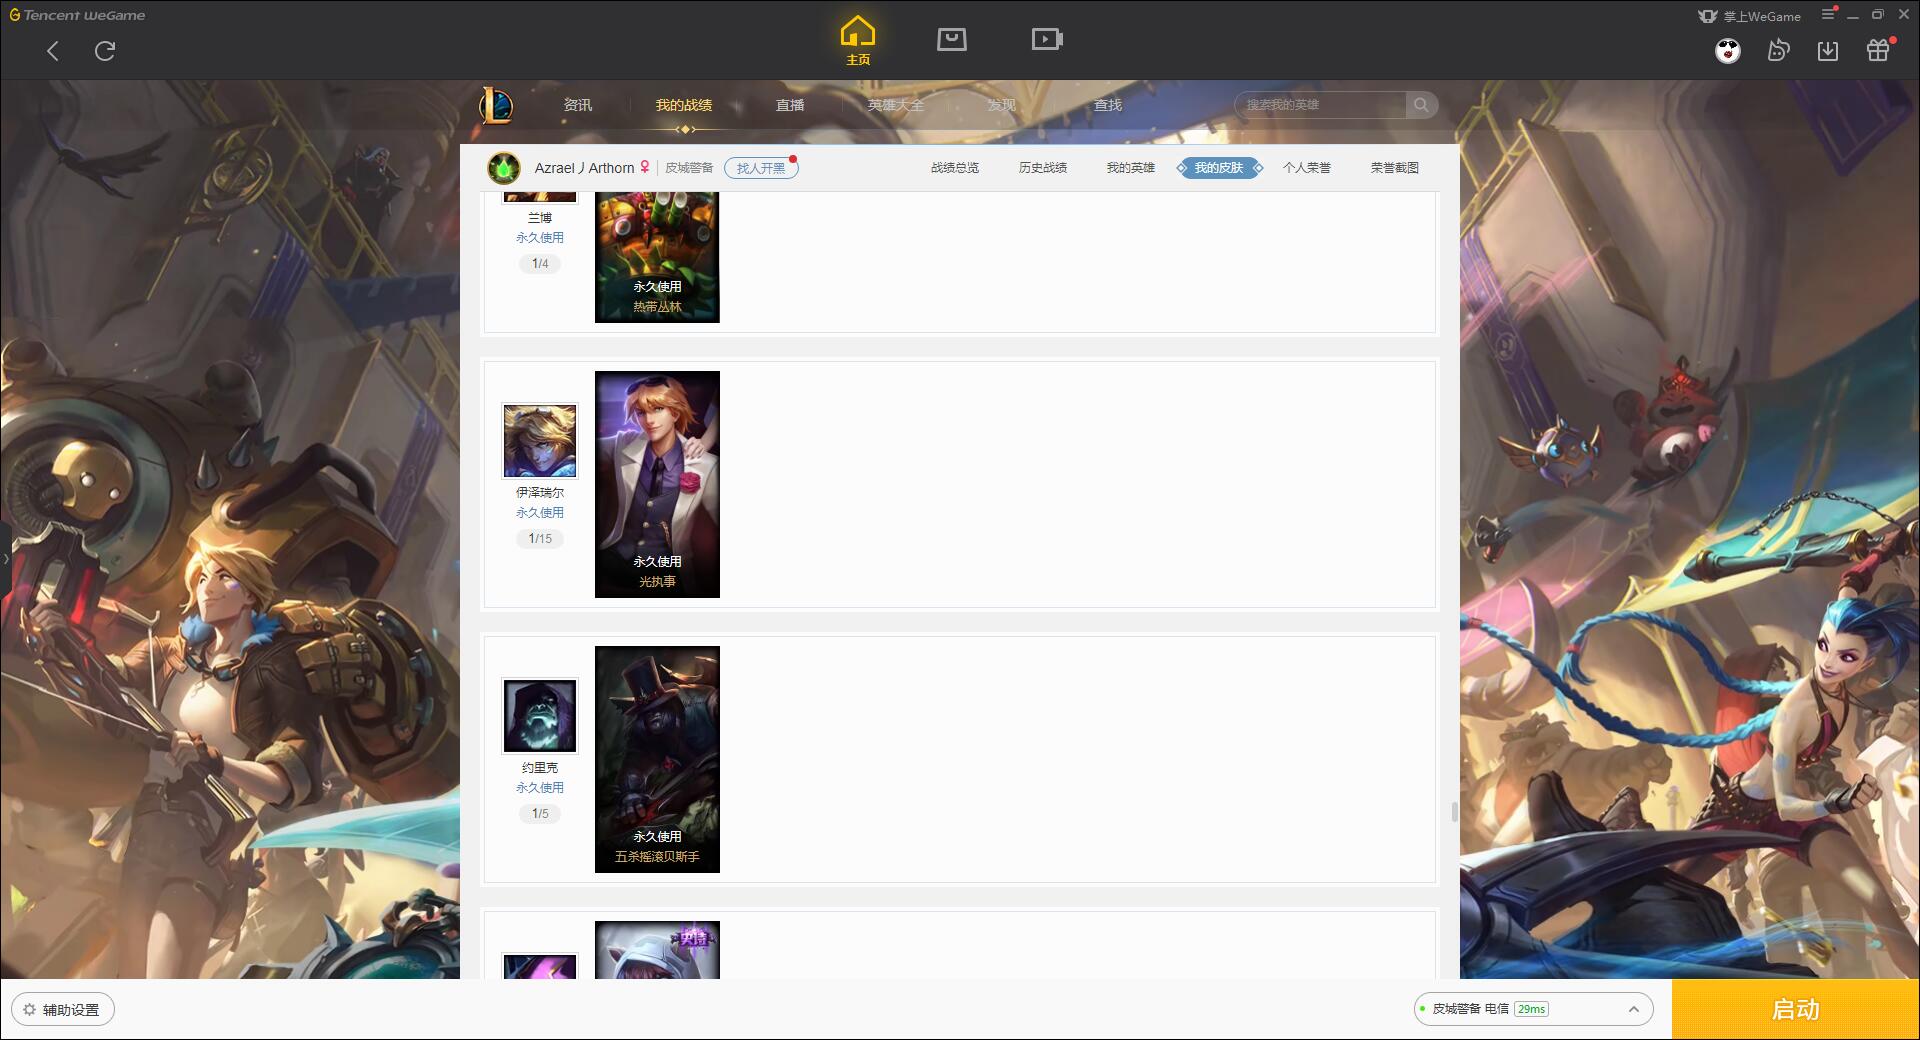Click the 伊泽瑞尔 champion portrait
Image resolution: width=1920 pixels, height=1040 pixels.
[540, 441]
